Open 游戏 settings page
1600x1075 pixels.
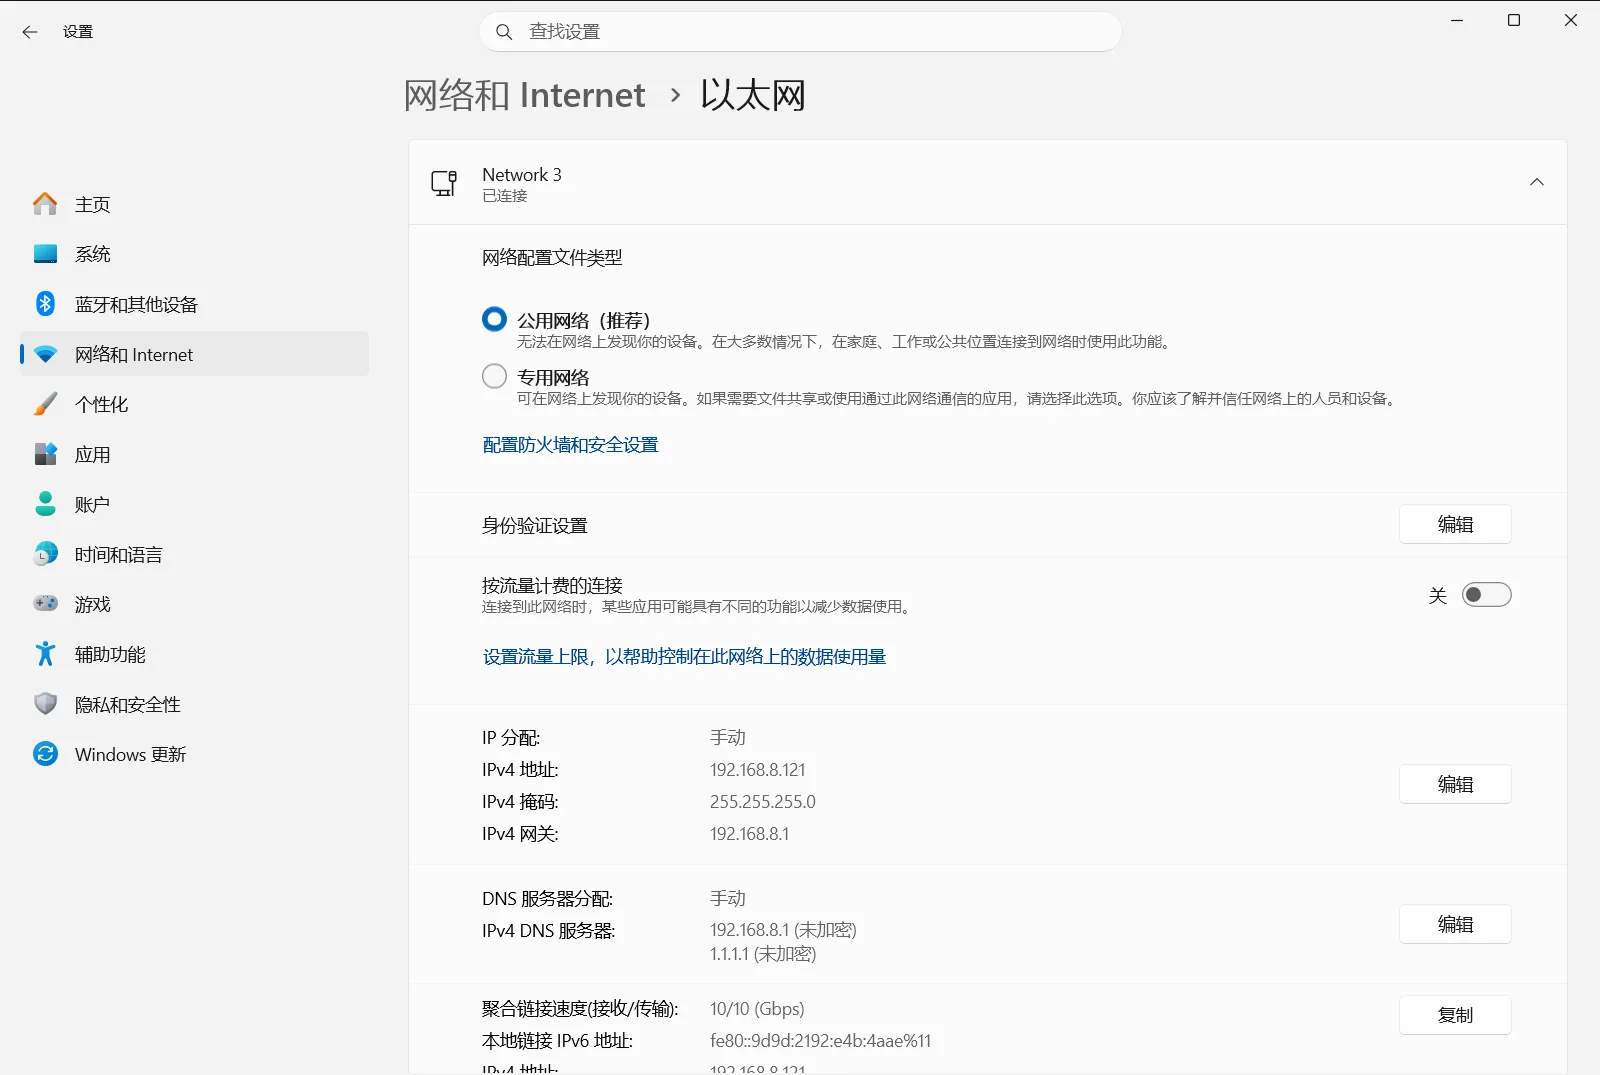pos(194,604)
